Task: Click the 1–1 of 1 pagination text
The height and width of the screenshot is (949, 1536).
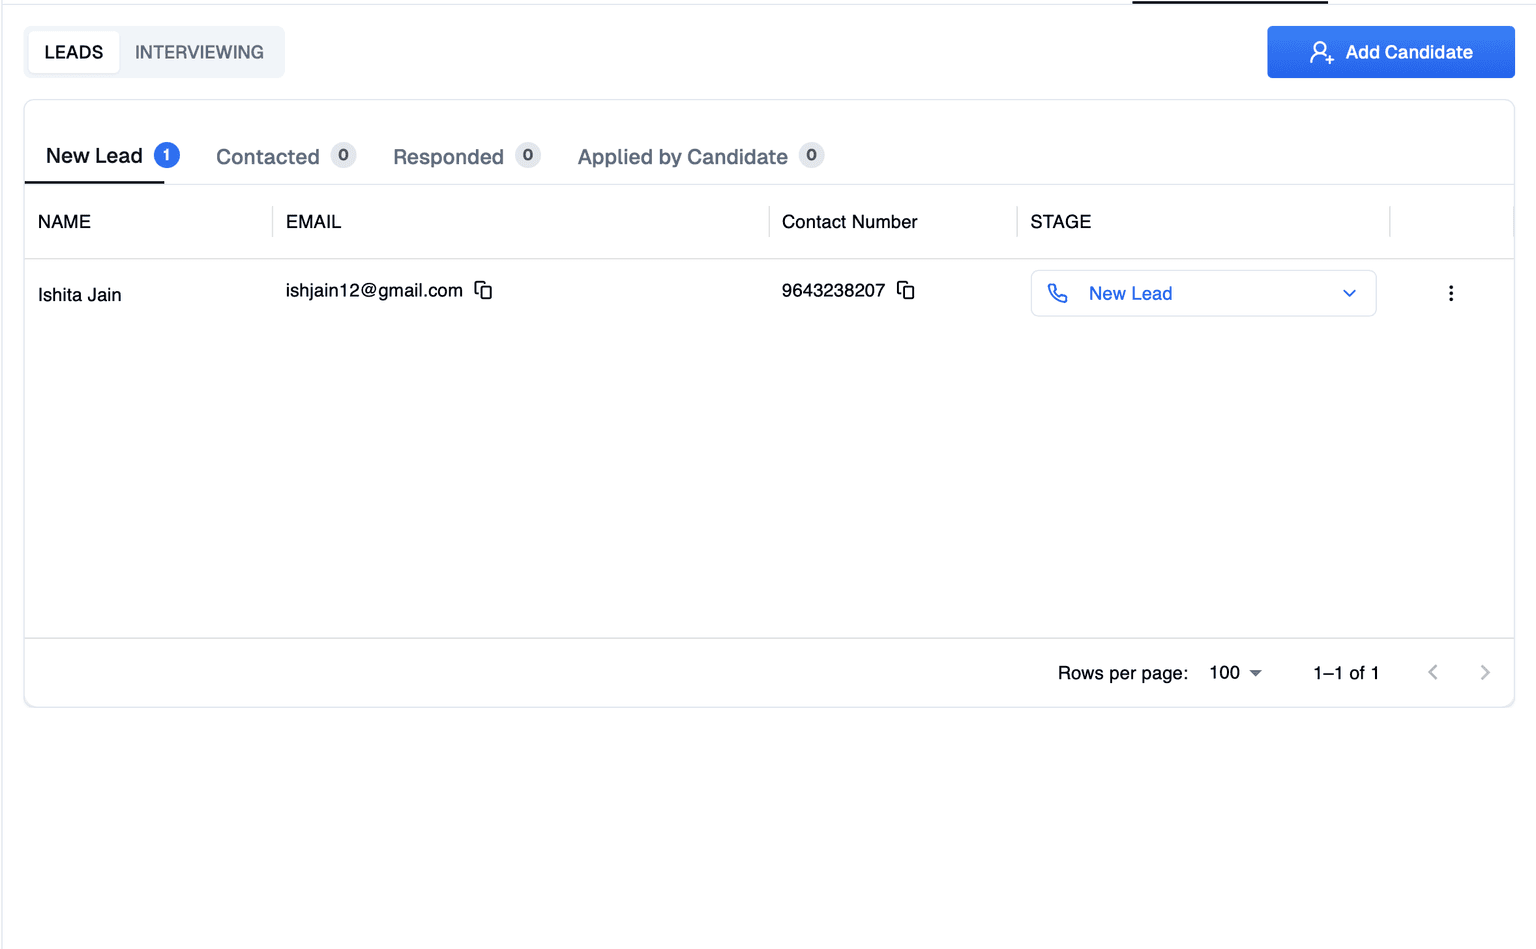Action: (x=1346, y=673)
